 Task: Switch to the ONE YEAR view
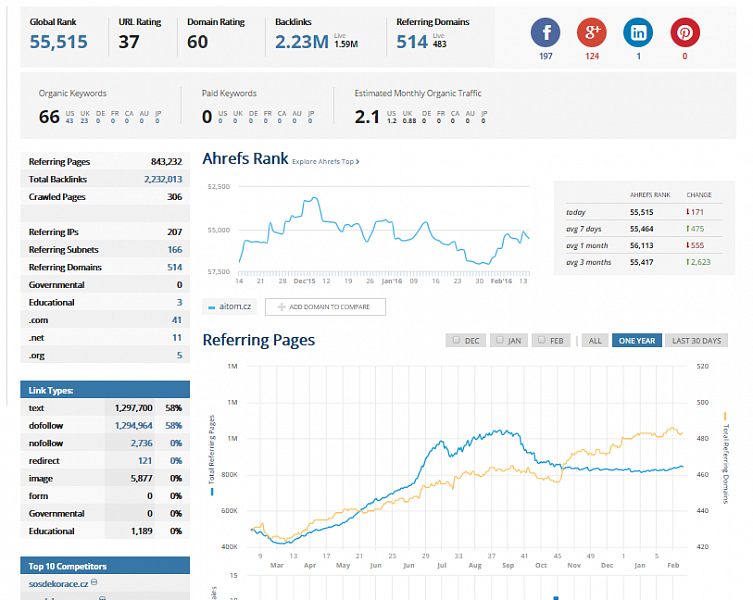[x=636, y=341]
